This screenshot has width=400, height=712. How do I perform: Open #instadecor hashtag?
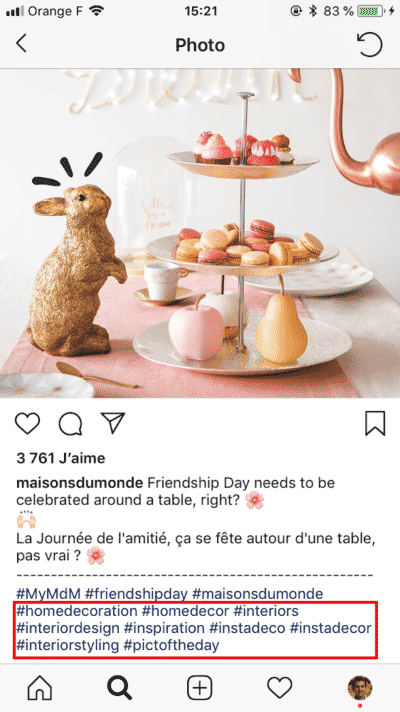pos(331,628)
